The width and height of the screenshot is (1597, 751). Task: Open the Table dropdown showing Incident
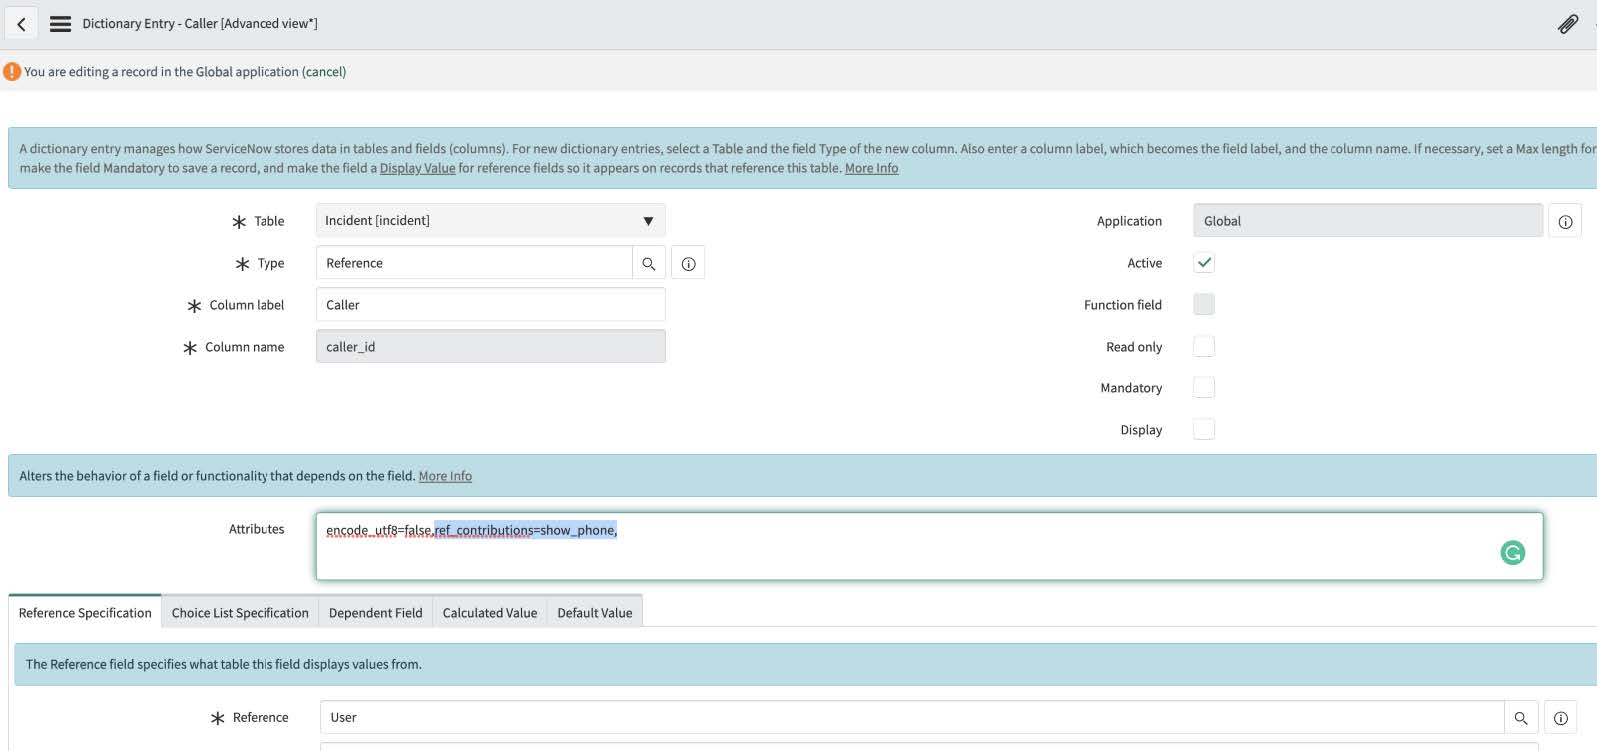(x=491, y=221)
